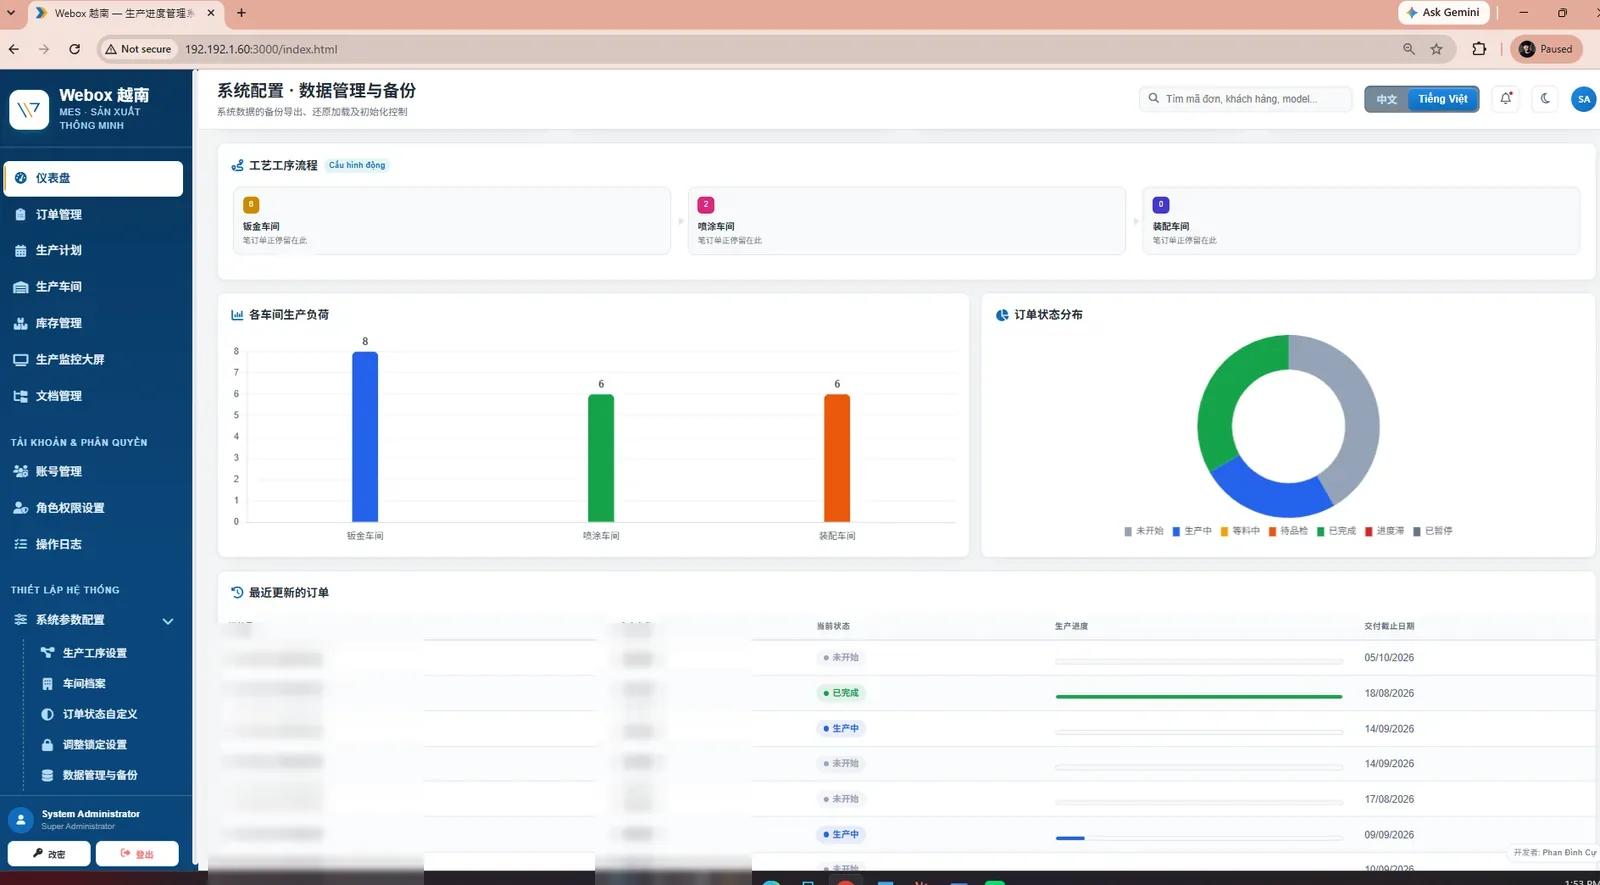Focus the Tìm mã đơn search field
Screen dimensions: 1600x885
click(x=1246, y=99)
